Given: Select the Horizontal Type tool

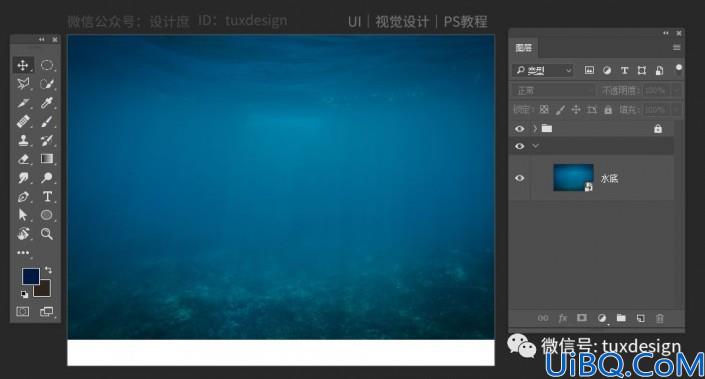Looking at the screenshot, I should 47,196.
